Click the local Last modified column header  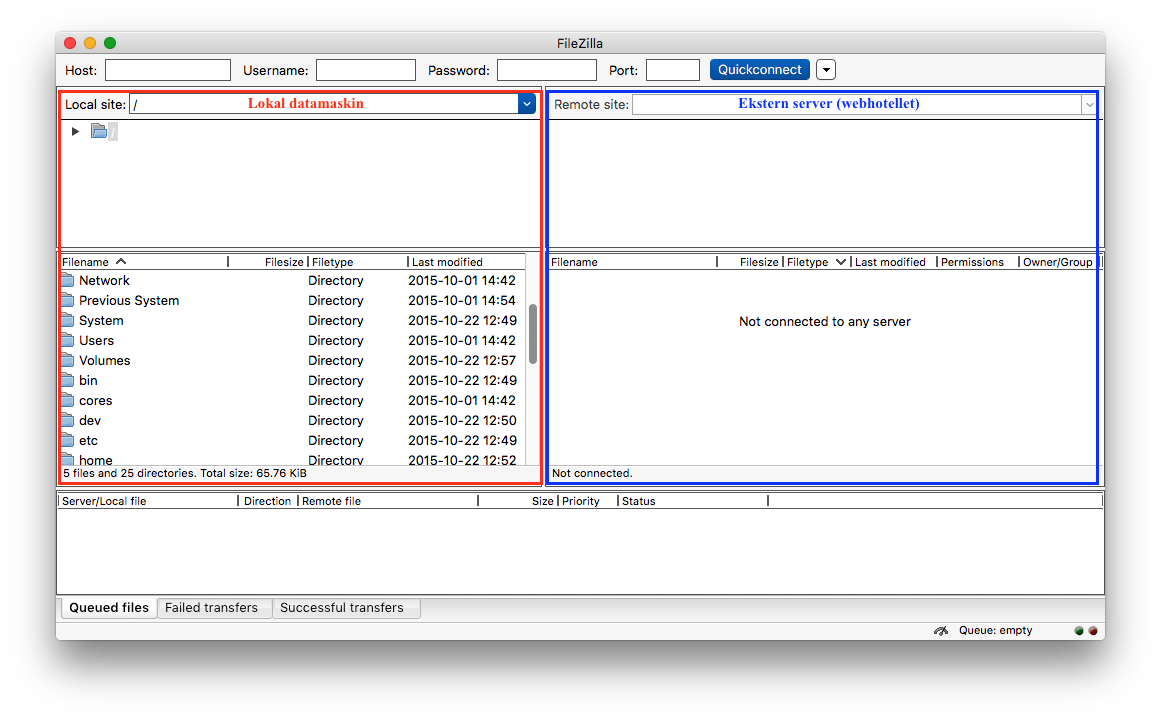pyautogui.click(x=466, y=262)
